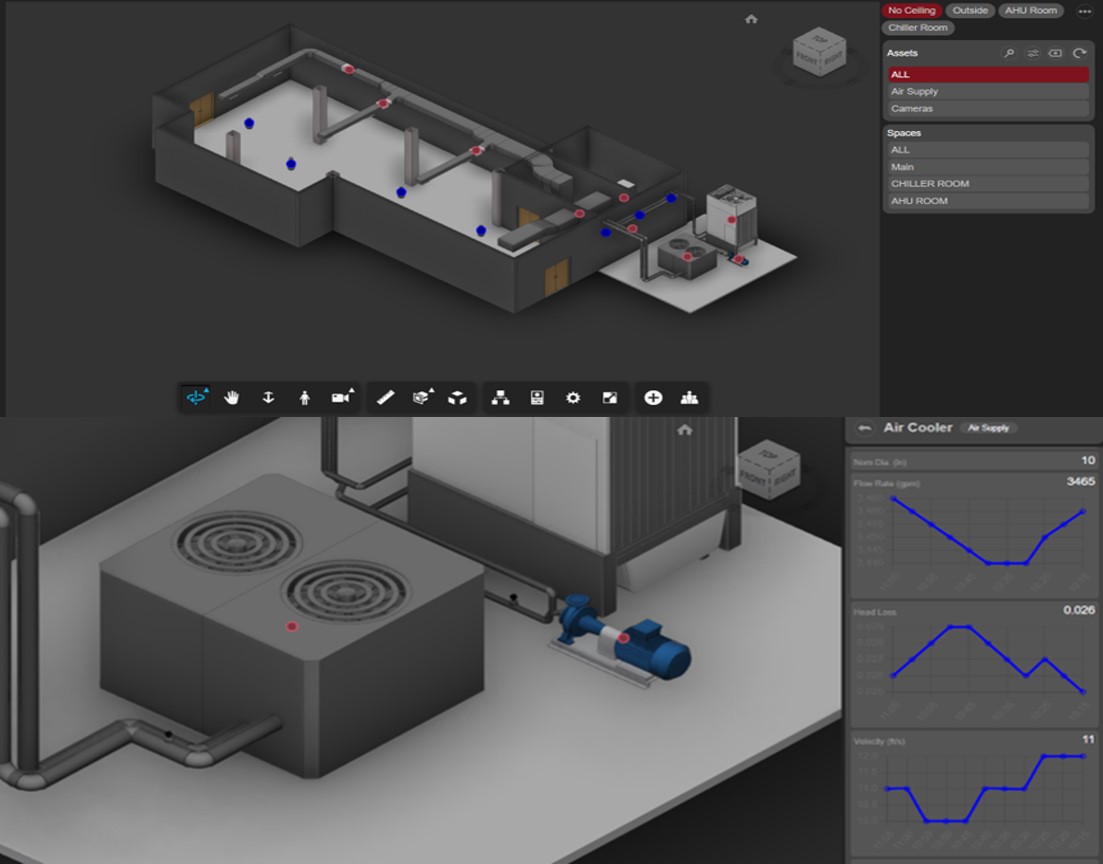The width and height of the screenshot is (1103, 864).
Task: Click the Head Loss line chart
Action: point(988,659)
